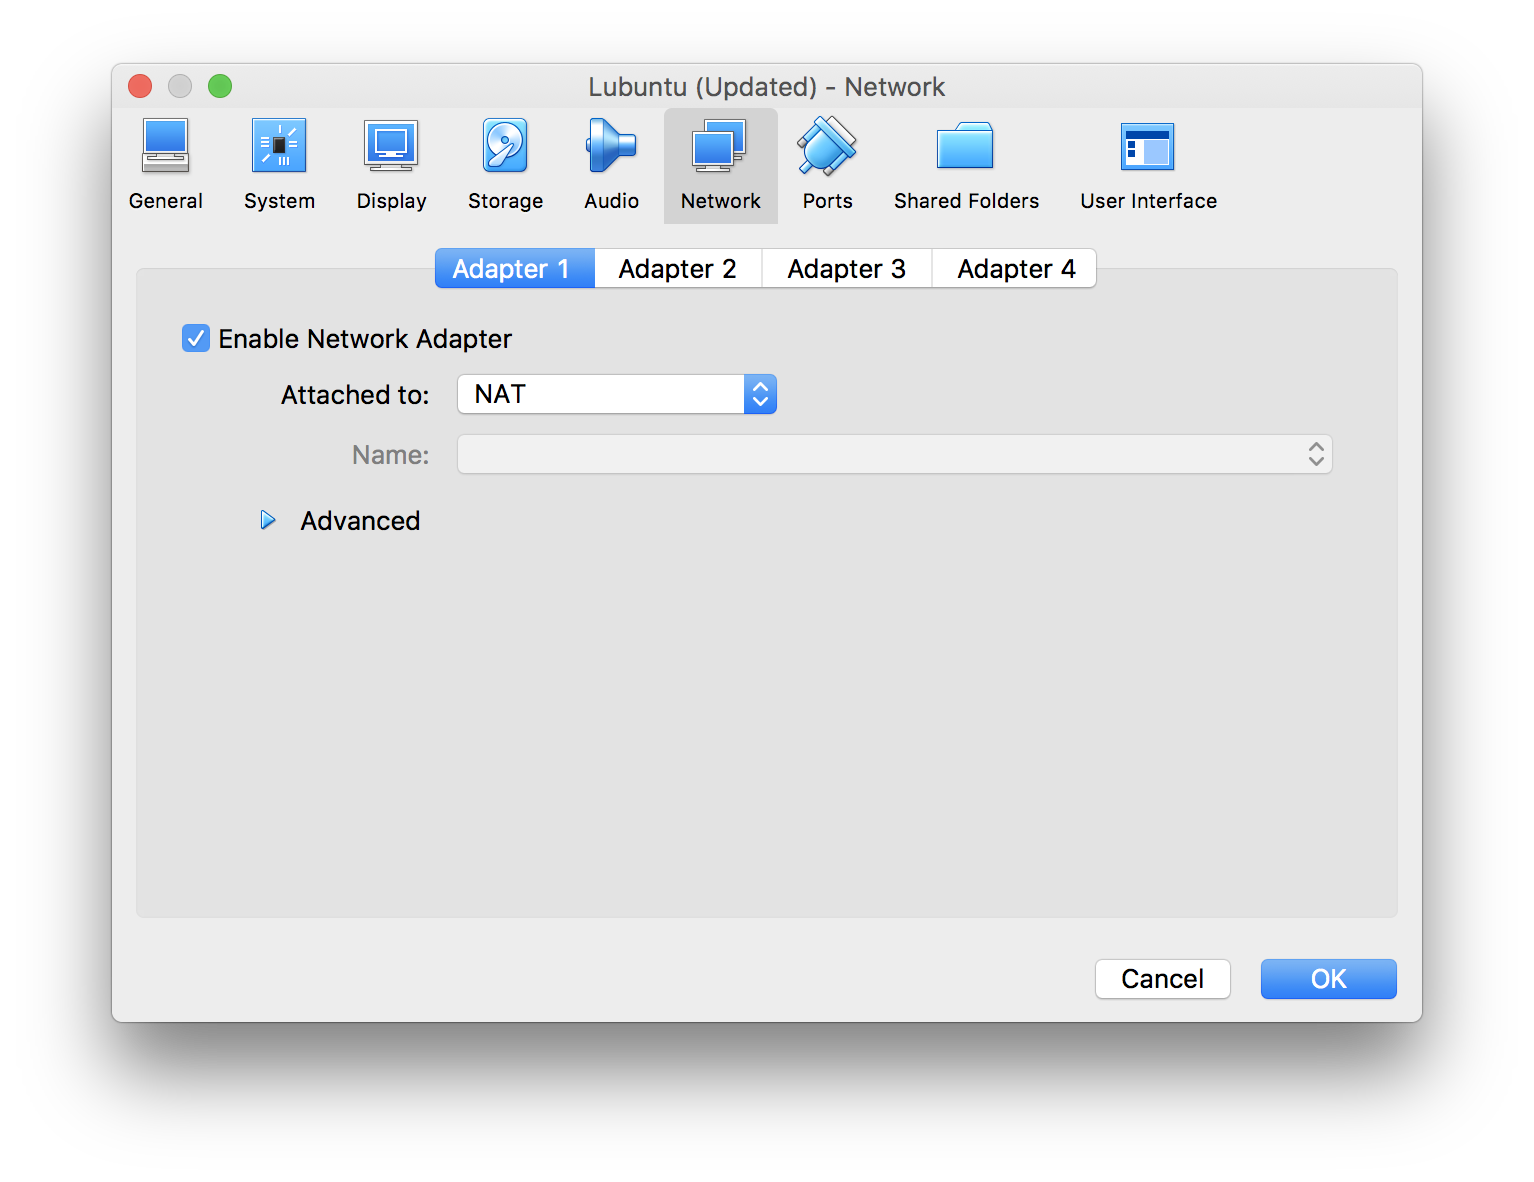The height and width of the screenshot is (1182, 1534).
Task: Open the Shared Folders settings section
Action: tap(966, 166)
